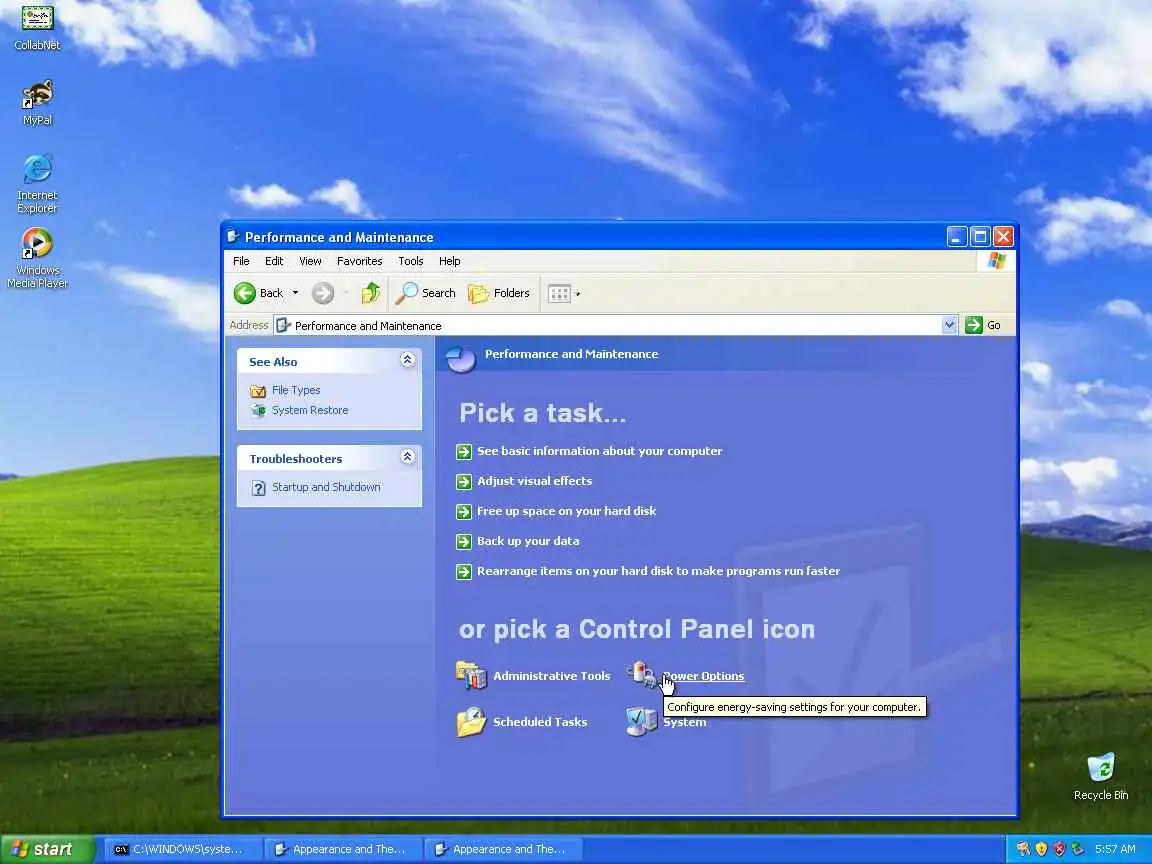Open the CollabNet desktop icon
The image size is (1152, 864).
pyautogui.click(x=37, y=28)
